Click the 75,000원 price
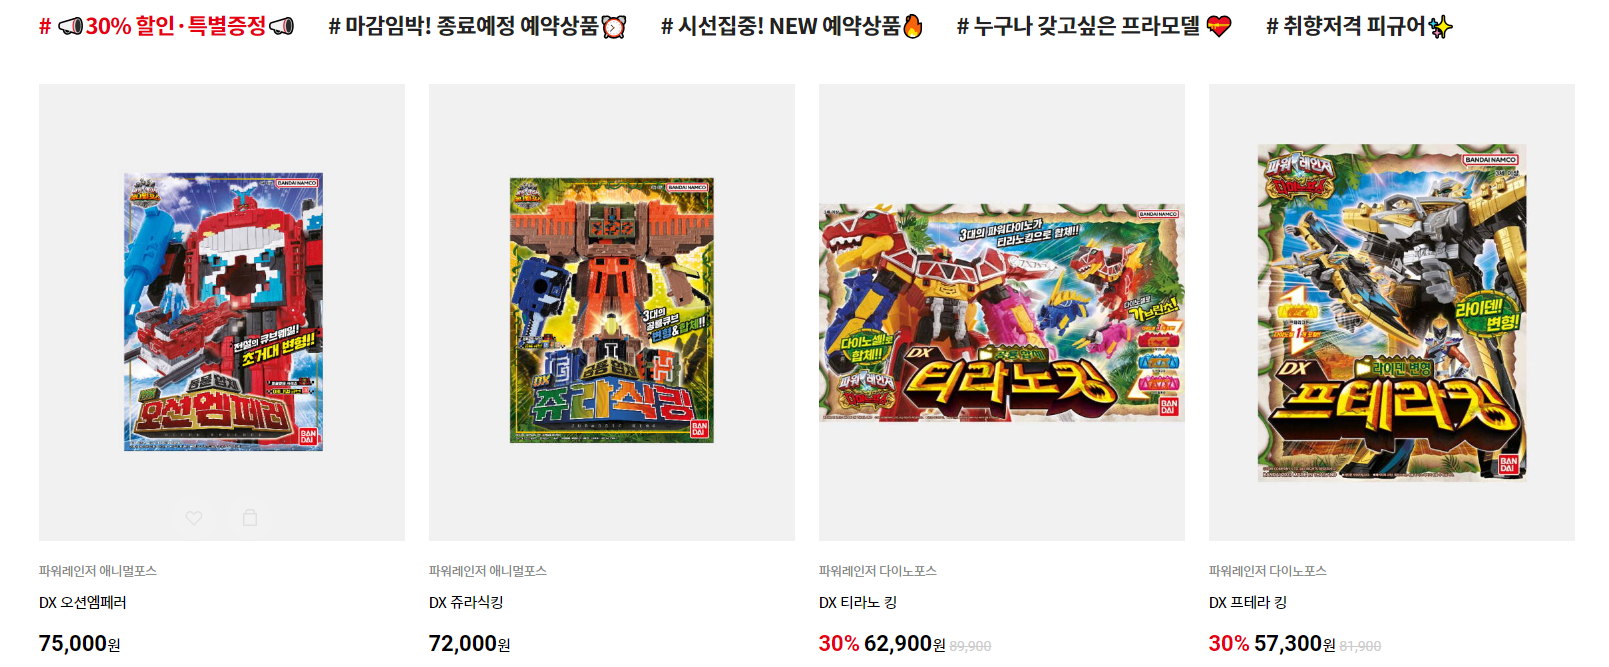 point(80,644)
